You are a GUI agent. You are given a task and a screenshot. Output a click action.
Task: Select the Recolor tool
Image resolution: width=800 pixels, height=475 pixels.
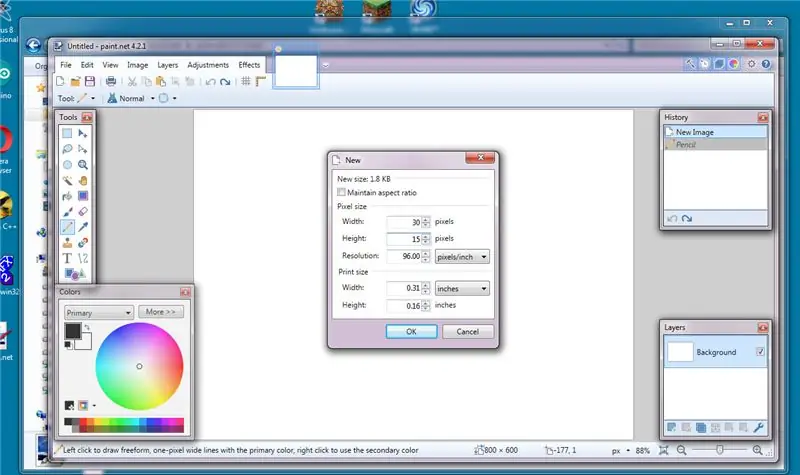pyautogui.click(x=83, y=243)
